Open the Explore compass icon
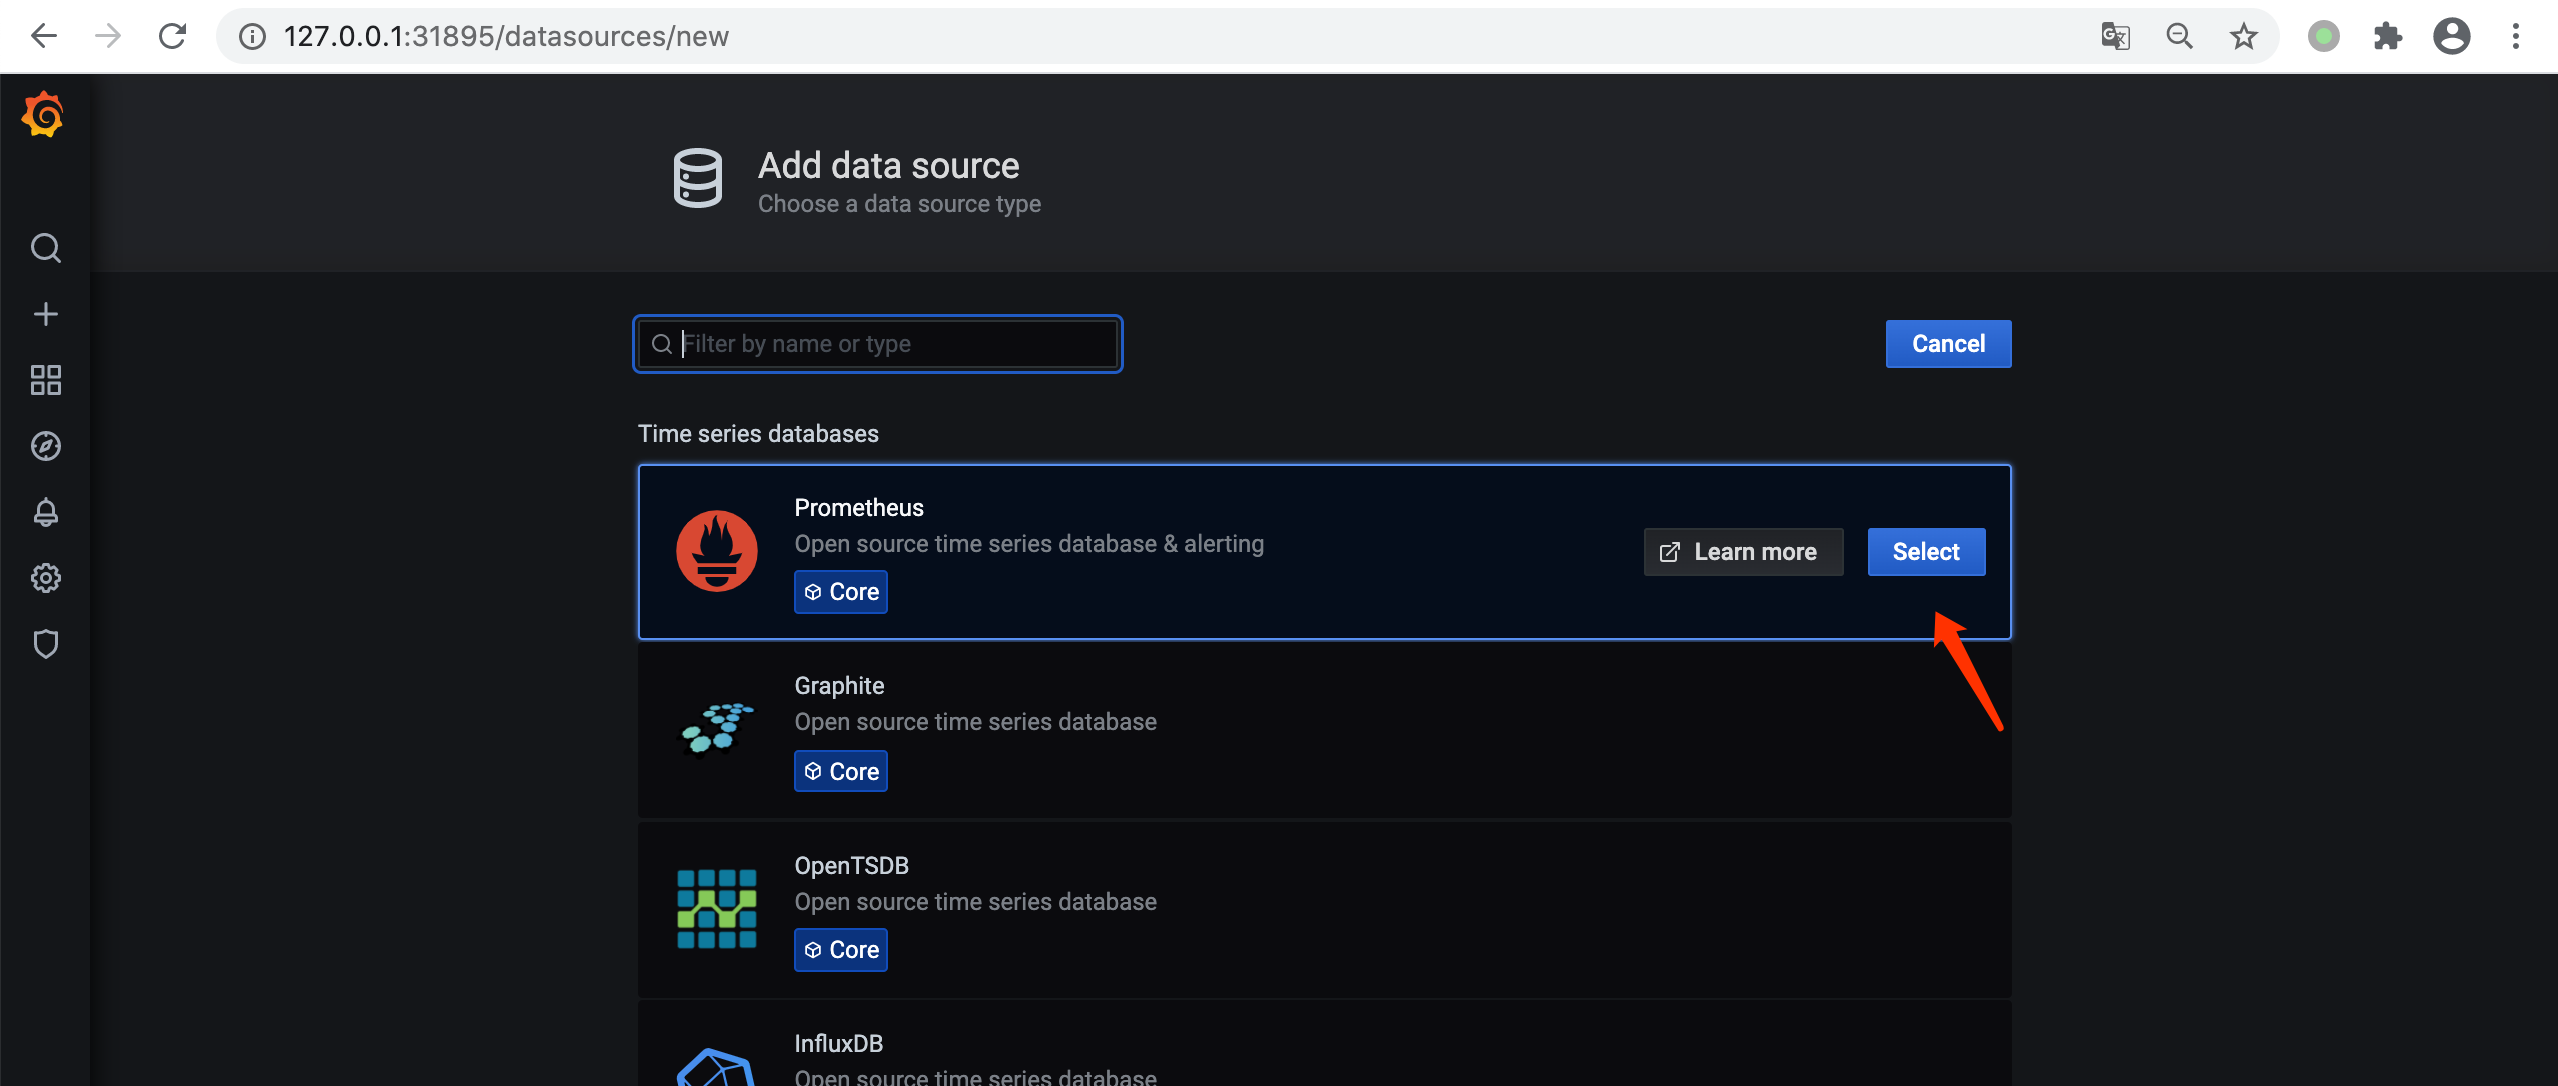2558x1086 pixels. tap(45, 446)
